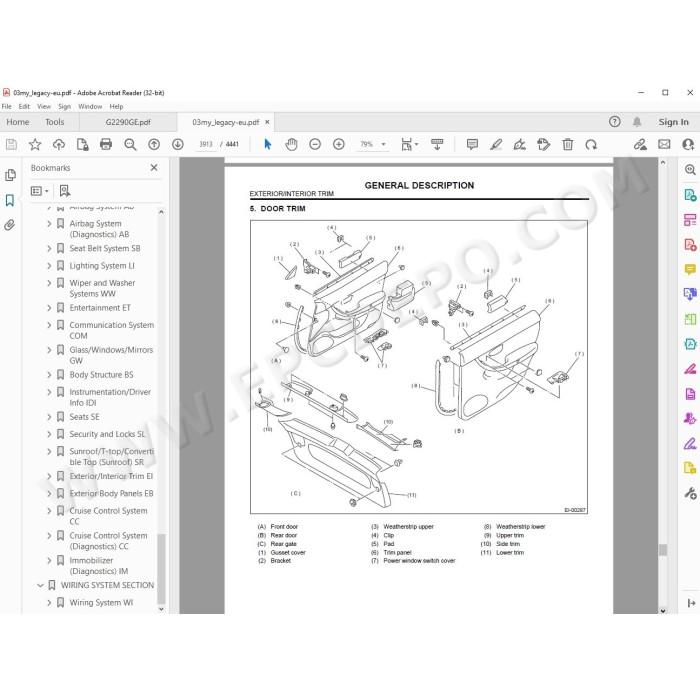Click the document vertical scrollbar thumb

pos(663,550)
